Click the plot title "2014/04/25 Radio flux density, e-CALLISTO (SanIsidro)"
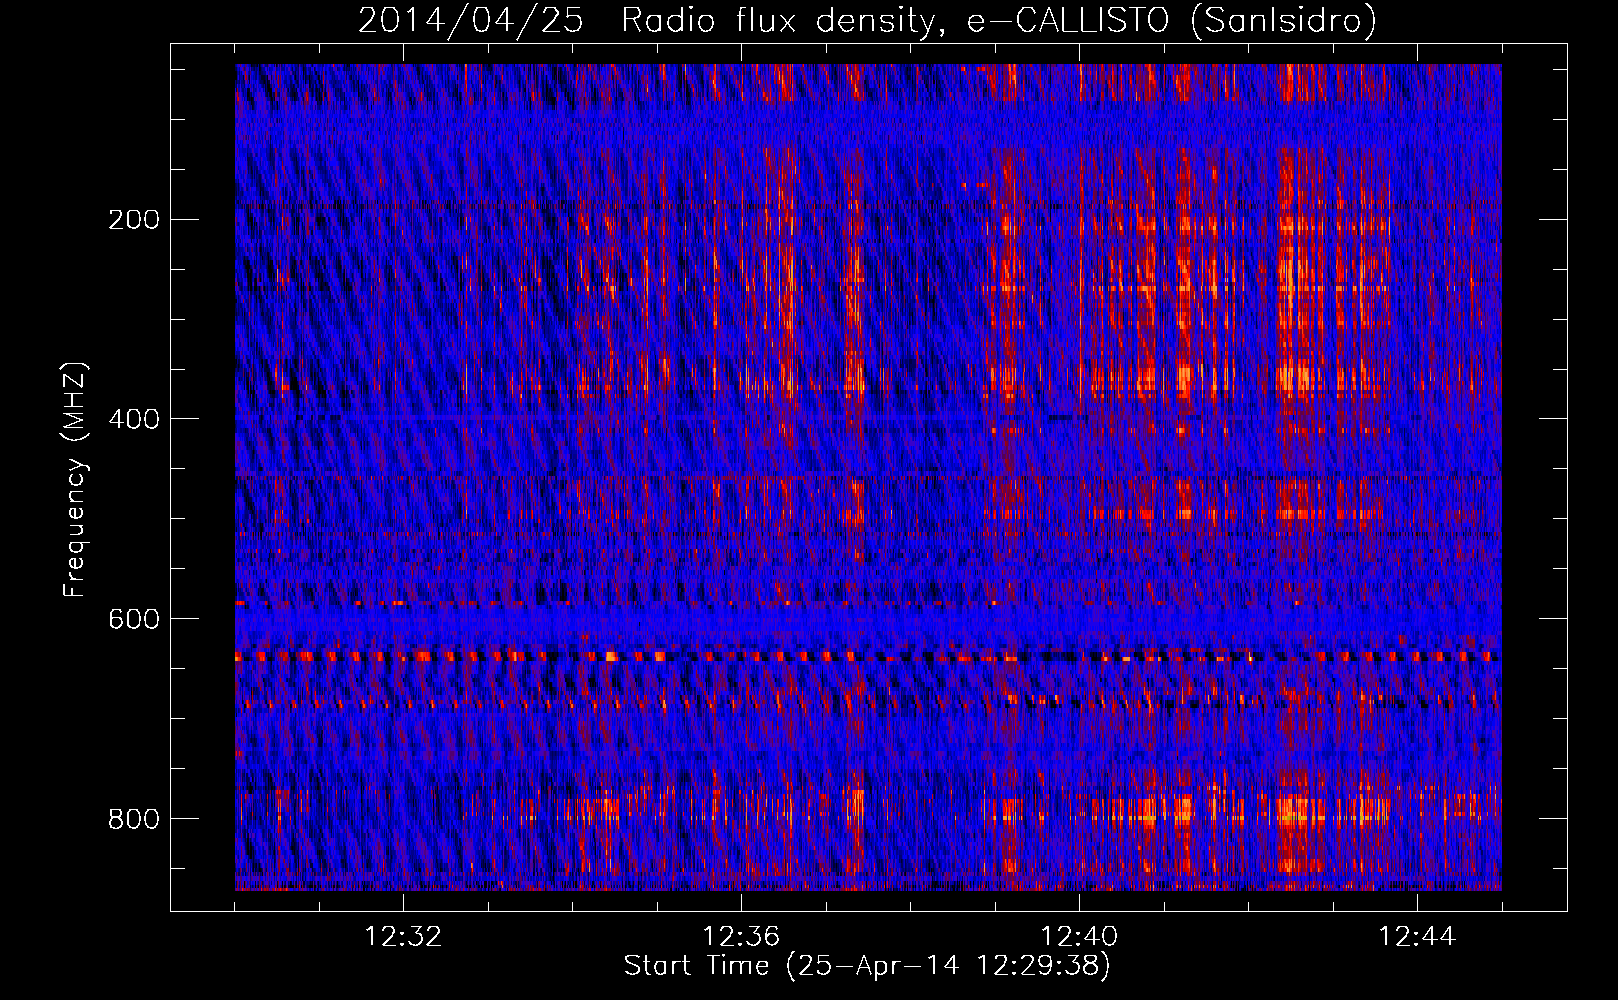 (868, 20)
